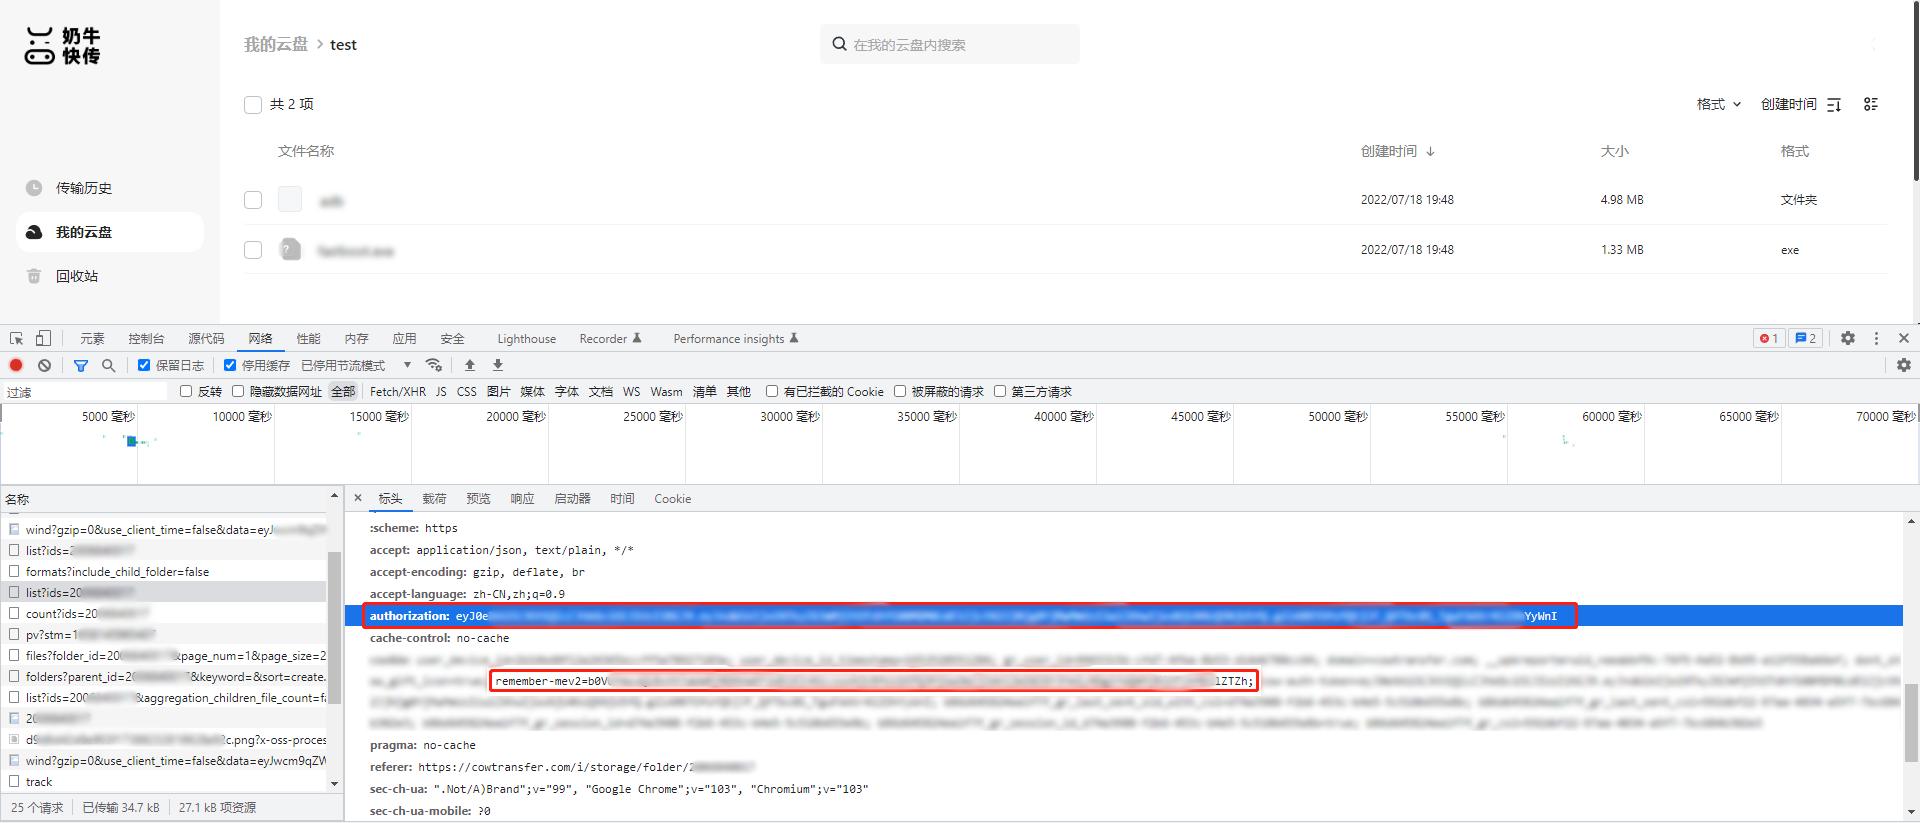The width and height of the screenshot is (1920, 823).
Task: Open network conditions wifi icon
Action: (434, 365)
